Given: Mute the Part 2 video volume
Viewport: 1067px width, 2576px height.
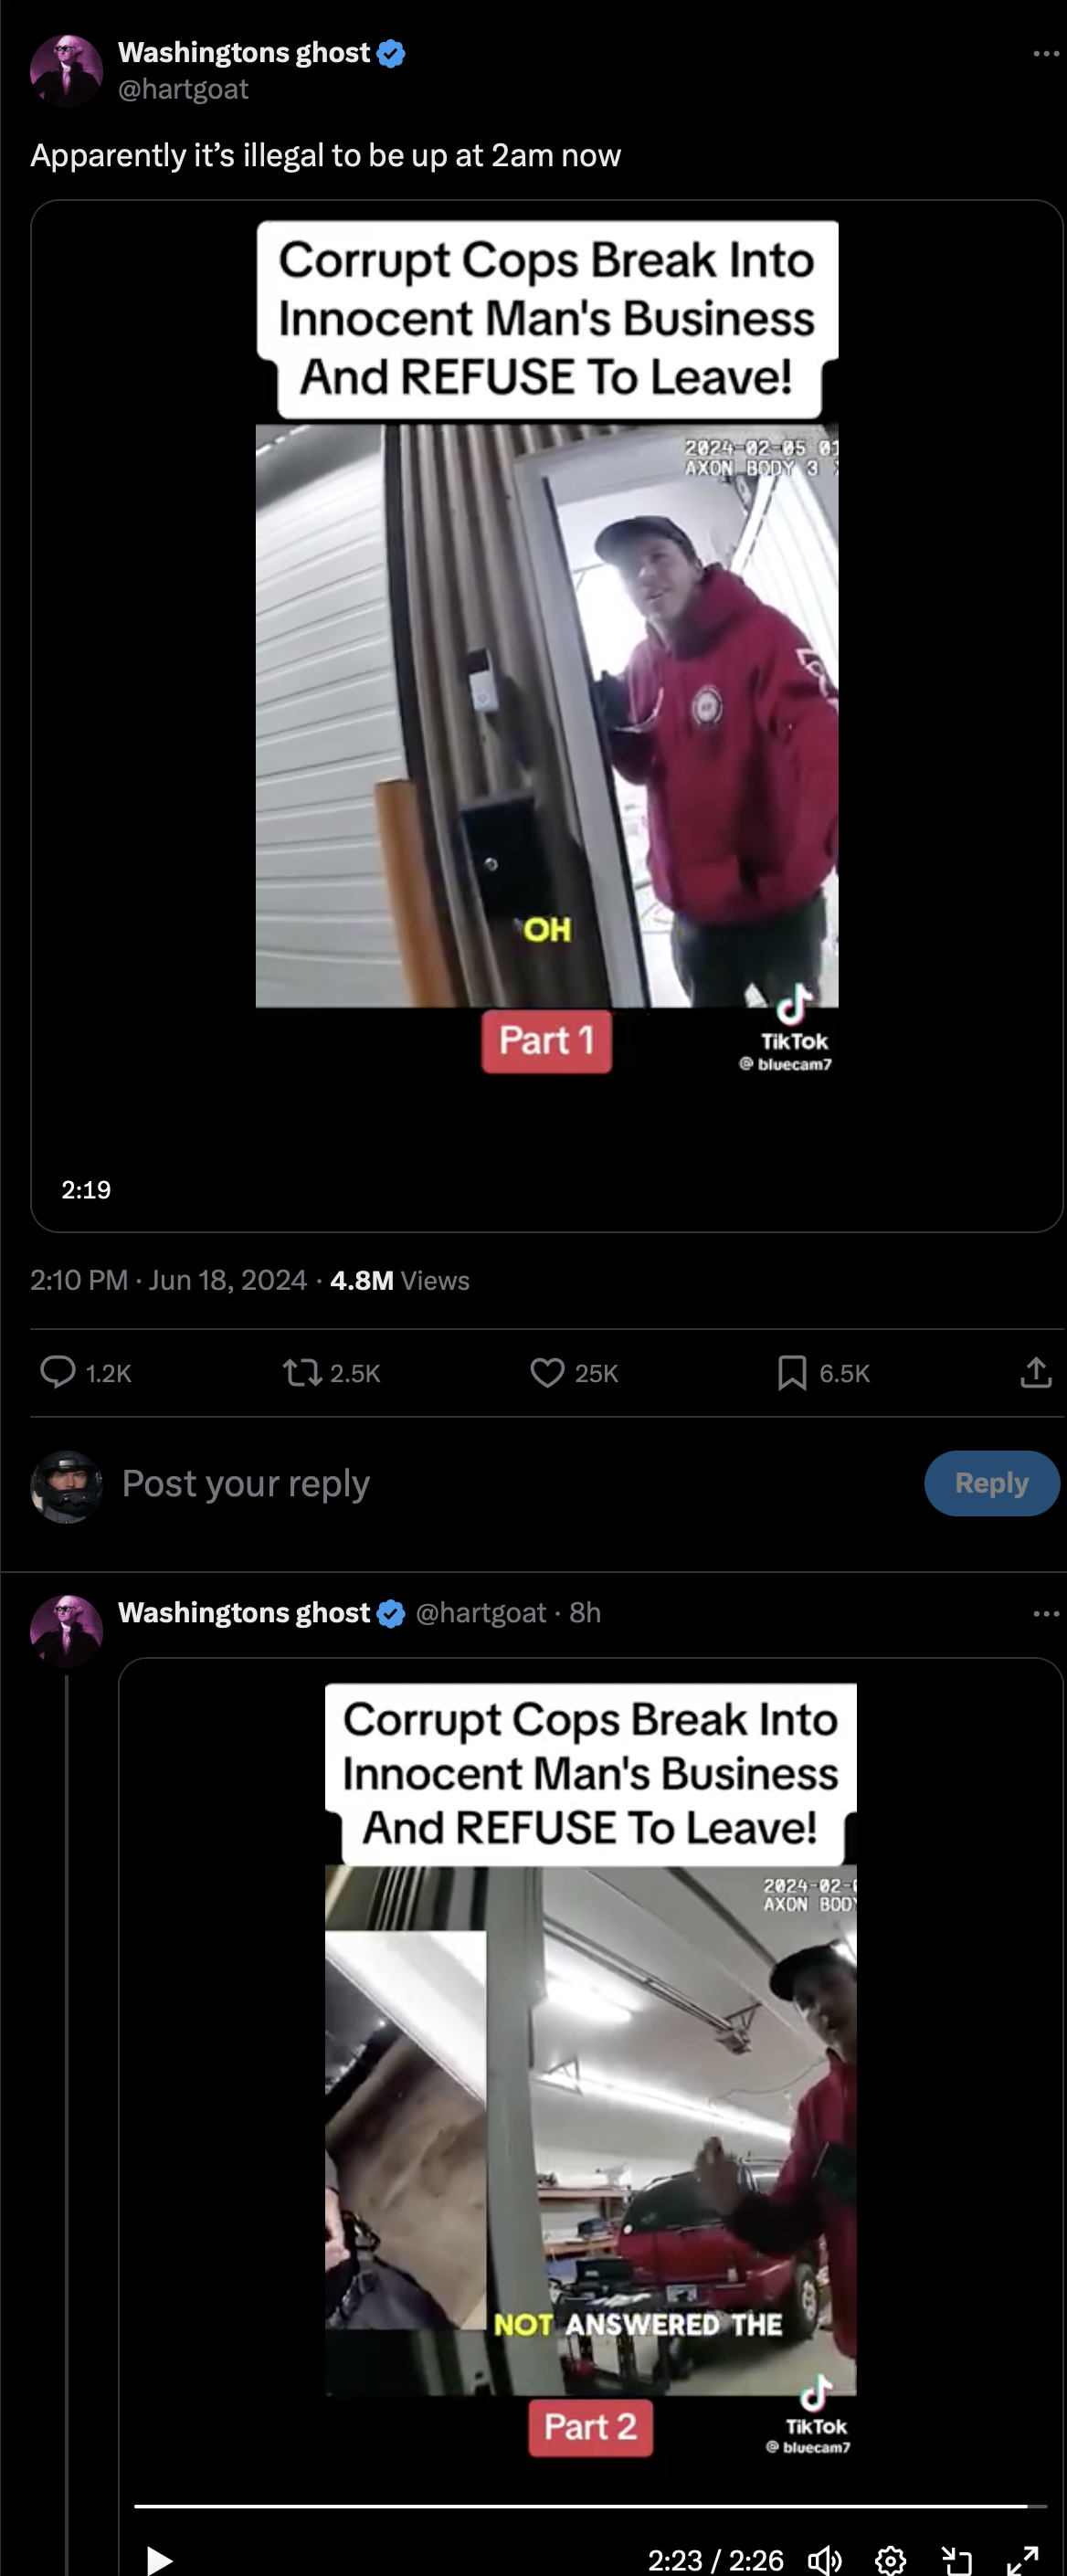Looking at the screenshot, I should (825, 2559).
